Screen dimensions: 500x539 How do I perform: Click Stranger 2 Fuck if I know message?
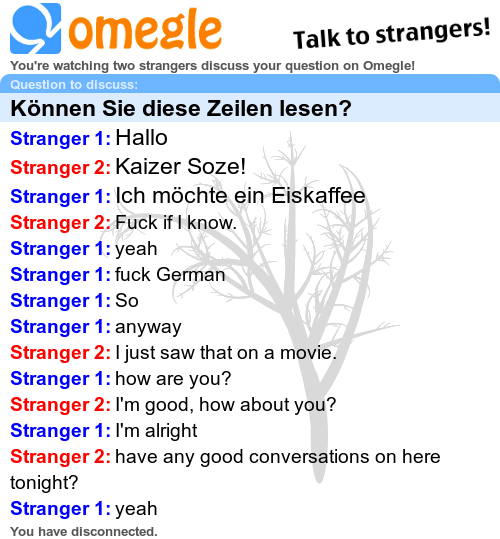coord(124,222)
